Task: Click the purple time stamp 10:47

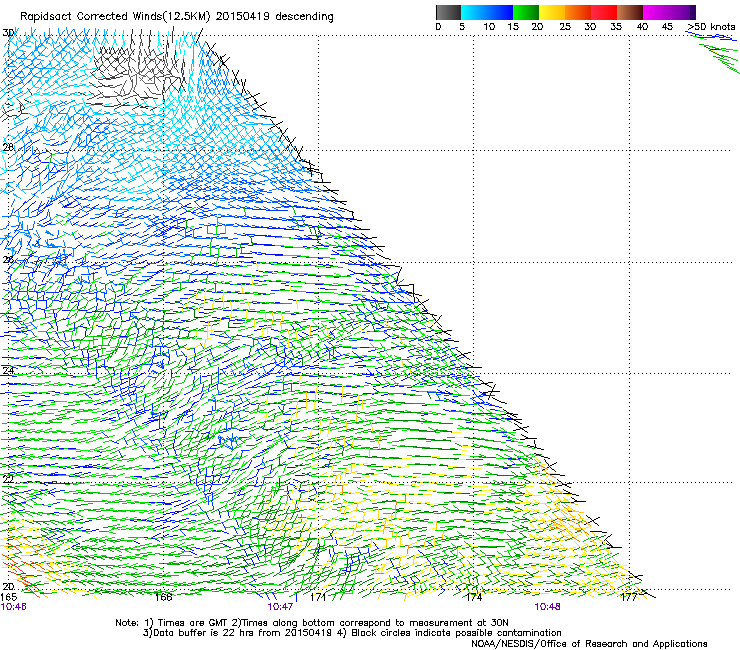Action: (x=280, y=607)
